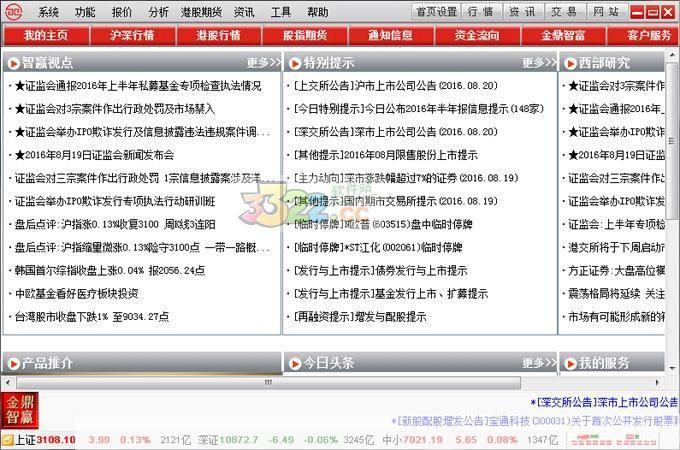Open the 资讯 menu
Screen dimensions: 680x450
click(x=244, y=12)
